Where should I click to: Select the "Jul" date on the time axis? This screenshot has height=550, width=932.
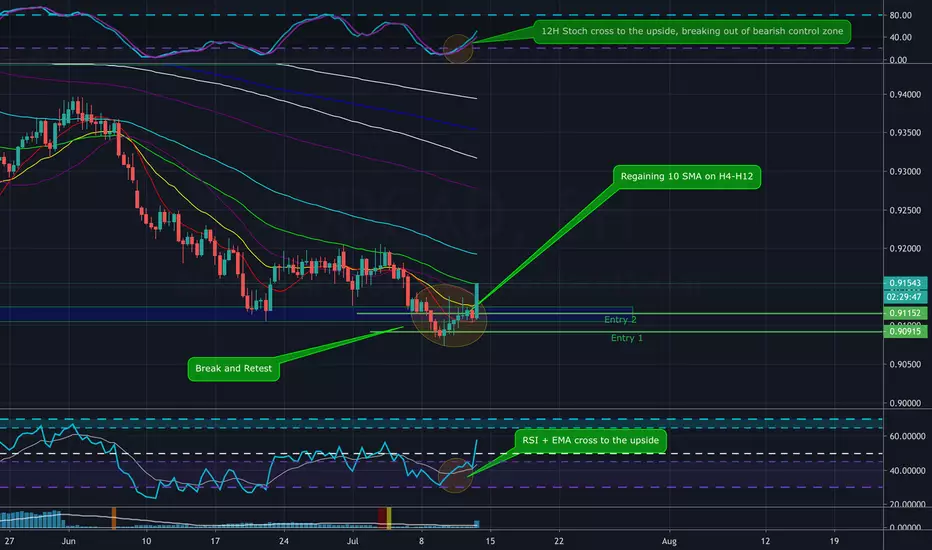tap(352, 541)
